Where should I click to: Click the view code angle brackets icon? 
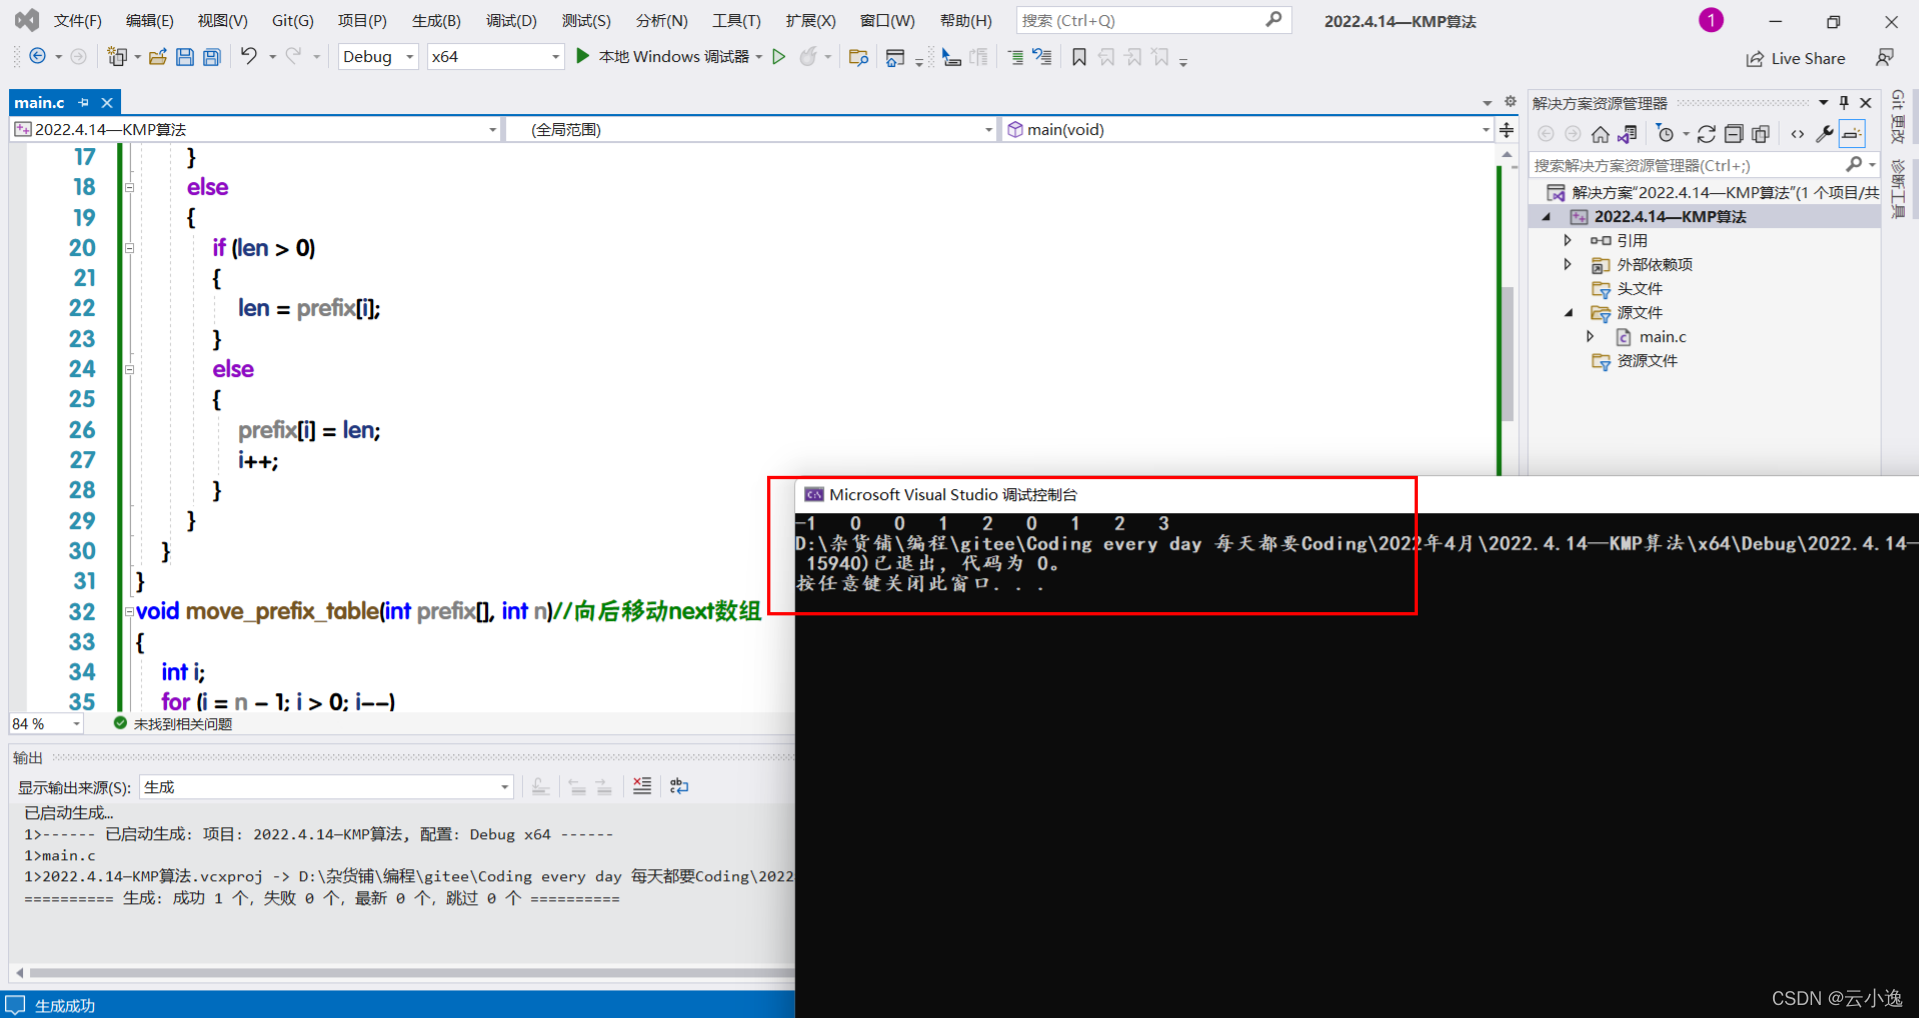pyautogui.click(x=1798, y=134)
